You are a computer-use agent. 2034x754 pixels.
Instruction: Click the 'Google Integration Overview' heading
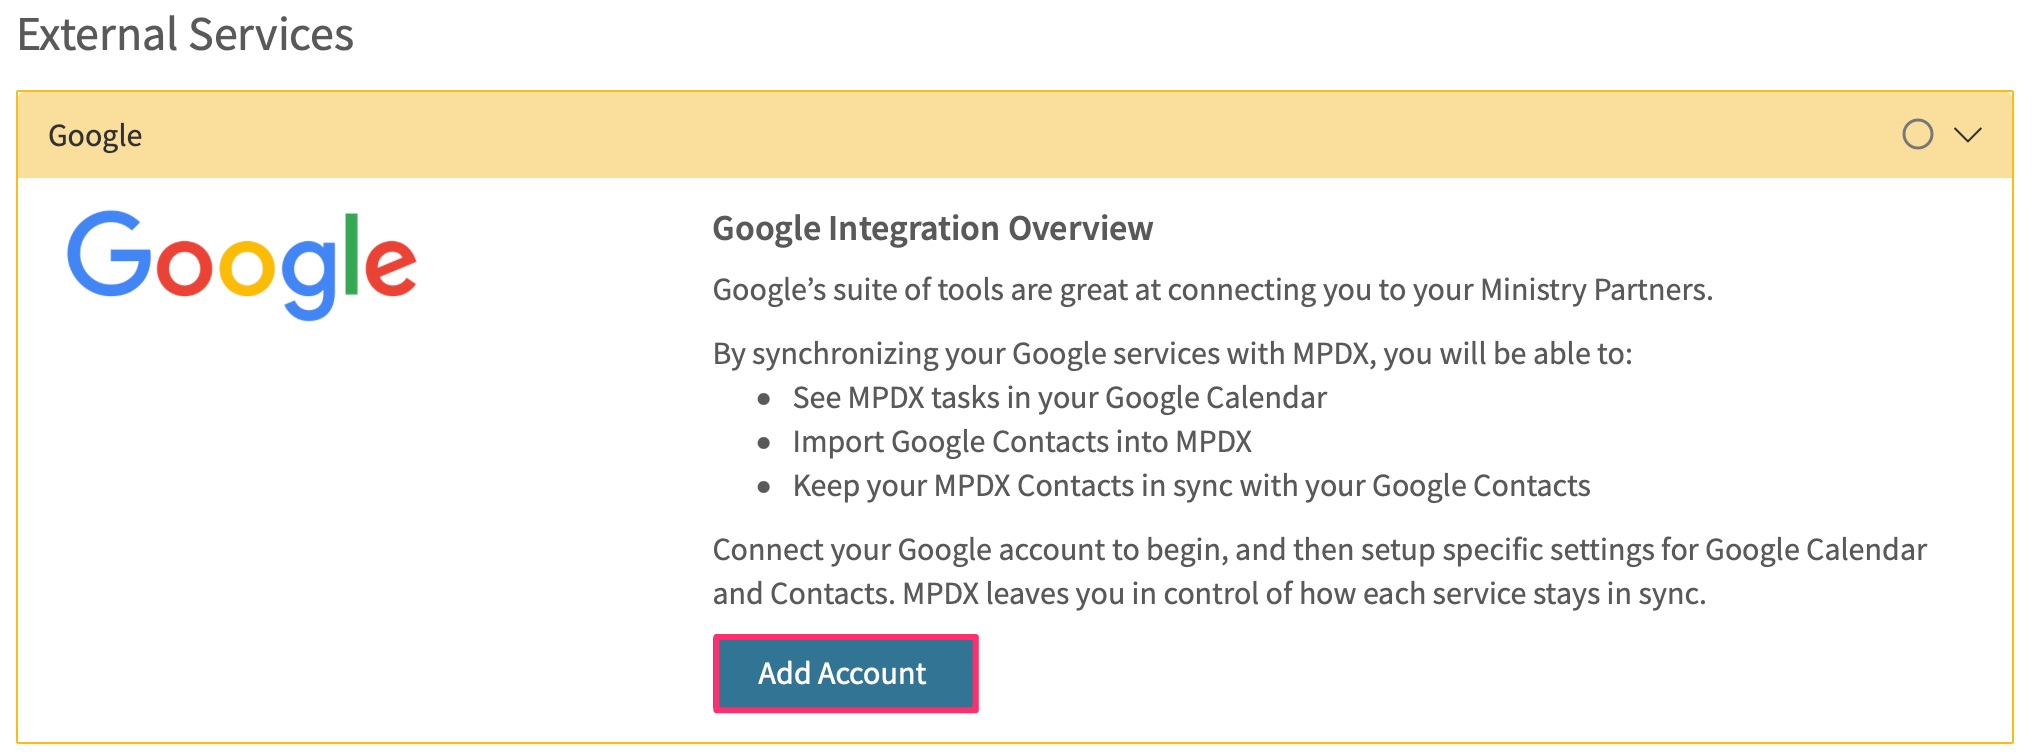(932, 228)
